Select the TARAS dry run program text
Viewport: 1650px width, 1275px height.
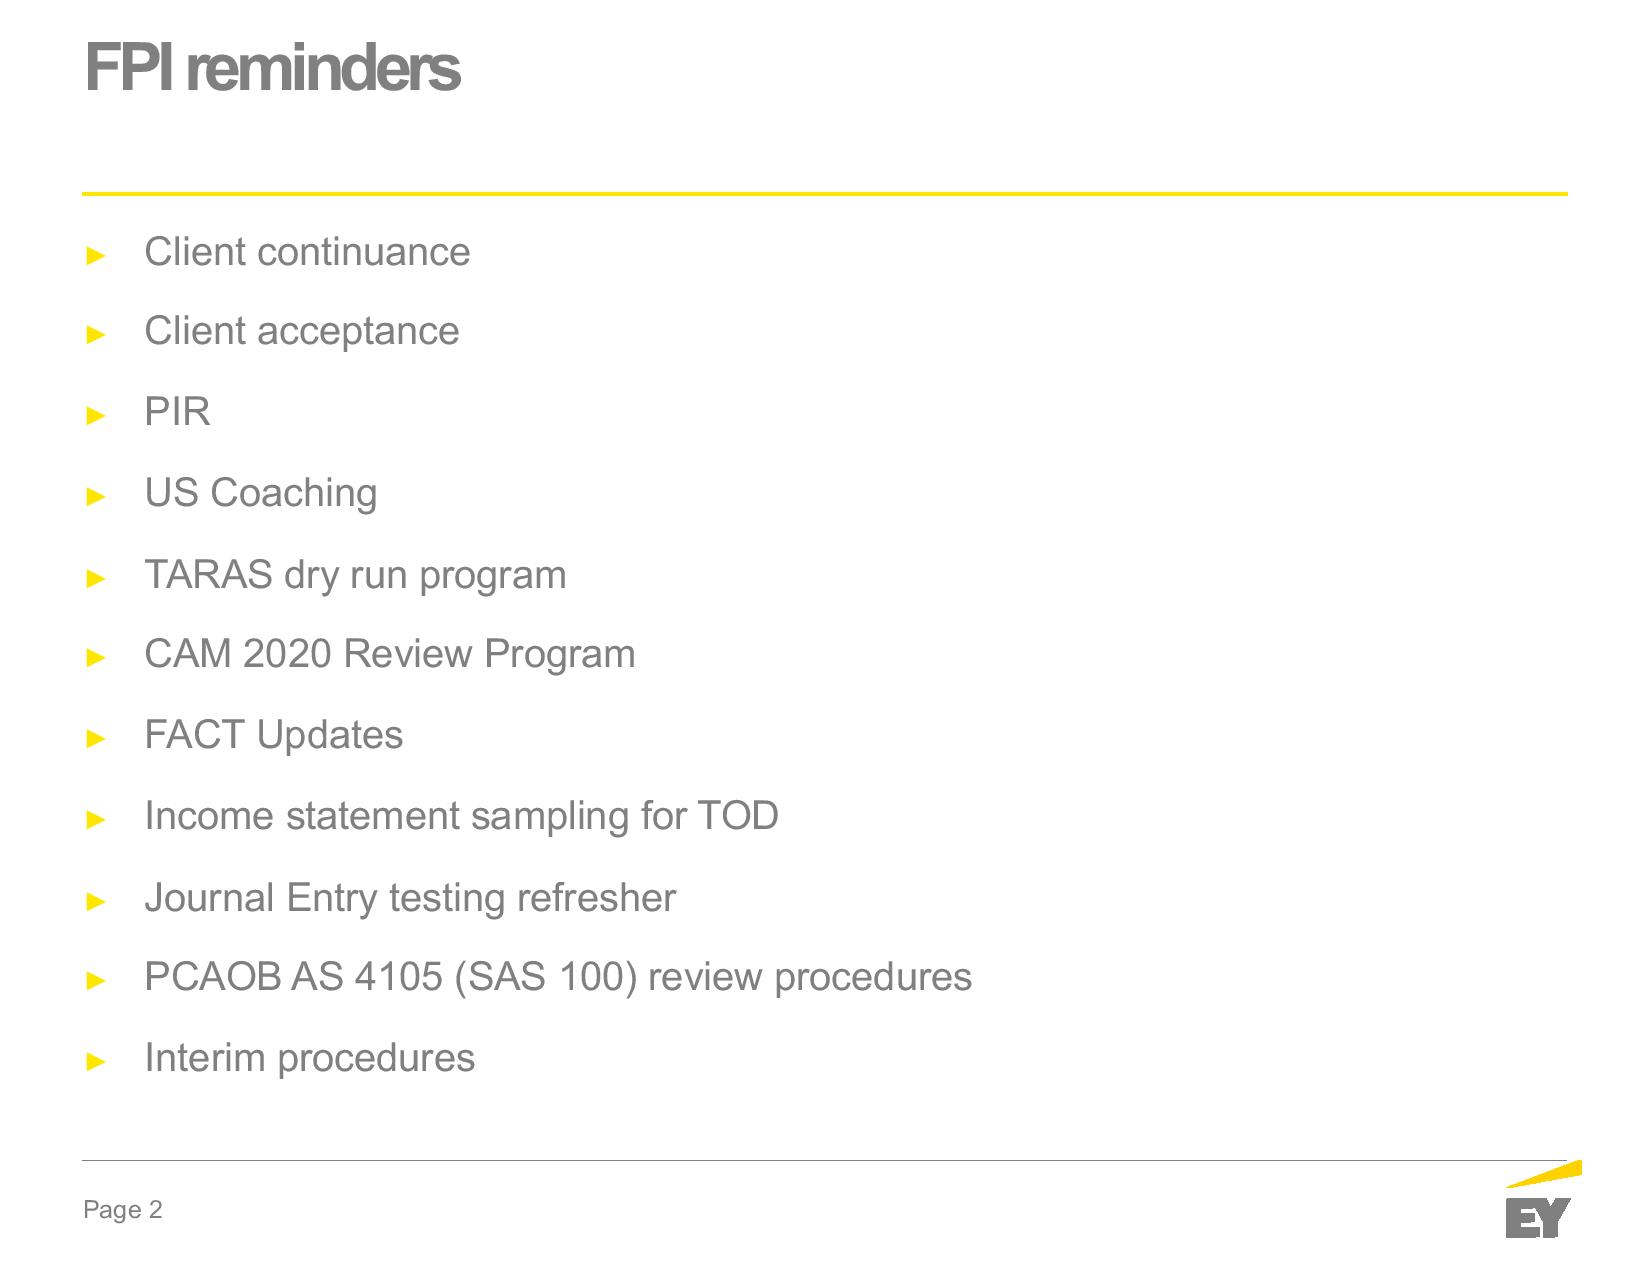tap(355, 575)
